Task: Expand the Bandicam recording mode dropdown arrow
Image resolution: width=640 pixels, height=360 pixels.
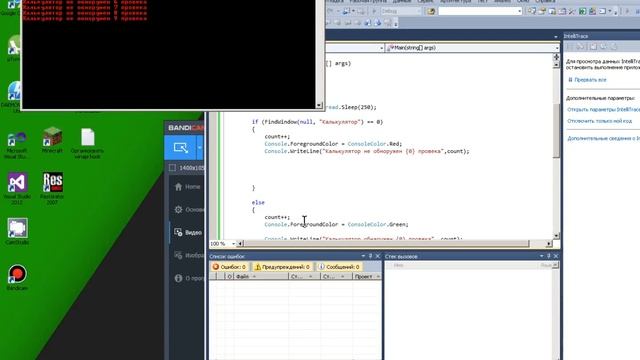Action: (x=200, y=147)
